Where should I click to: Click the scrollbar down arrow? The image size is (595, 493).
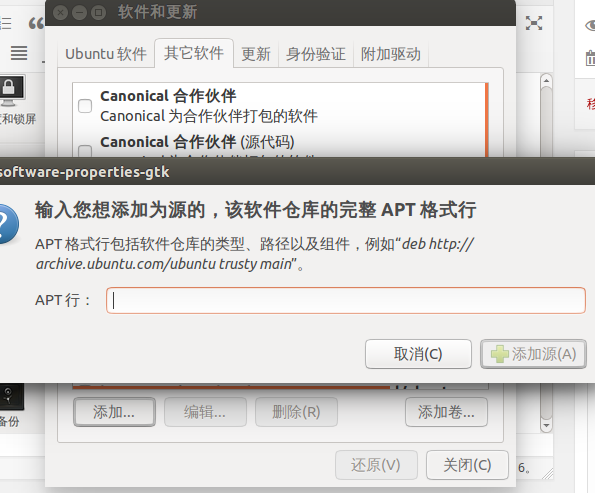click(546, 426)
